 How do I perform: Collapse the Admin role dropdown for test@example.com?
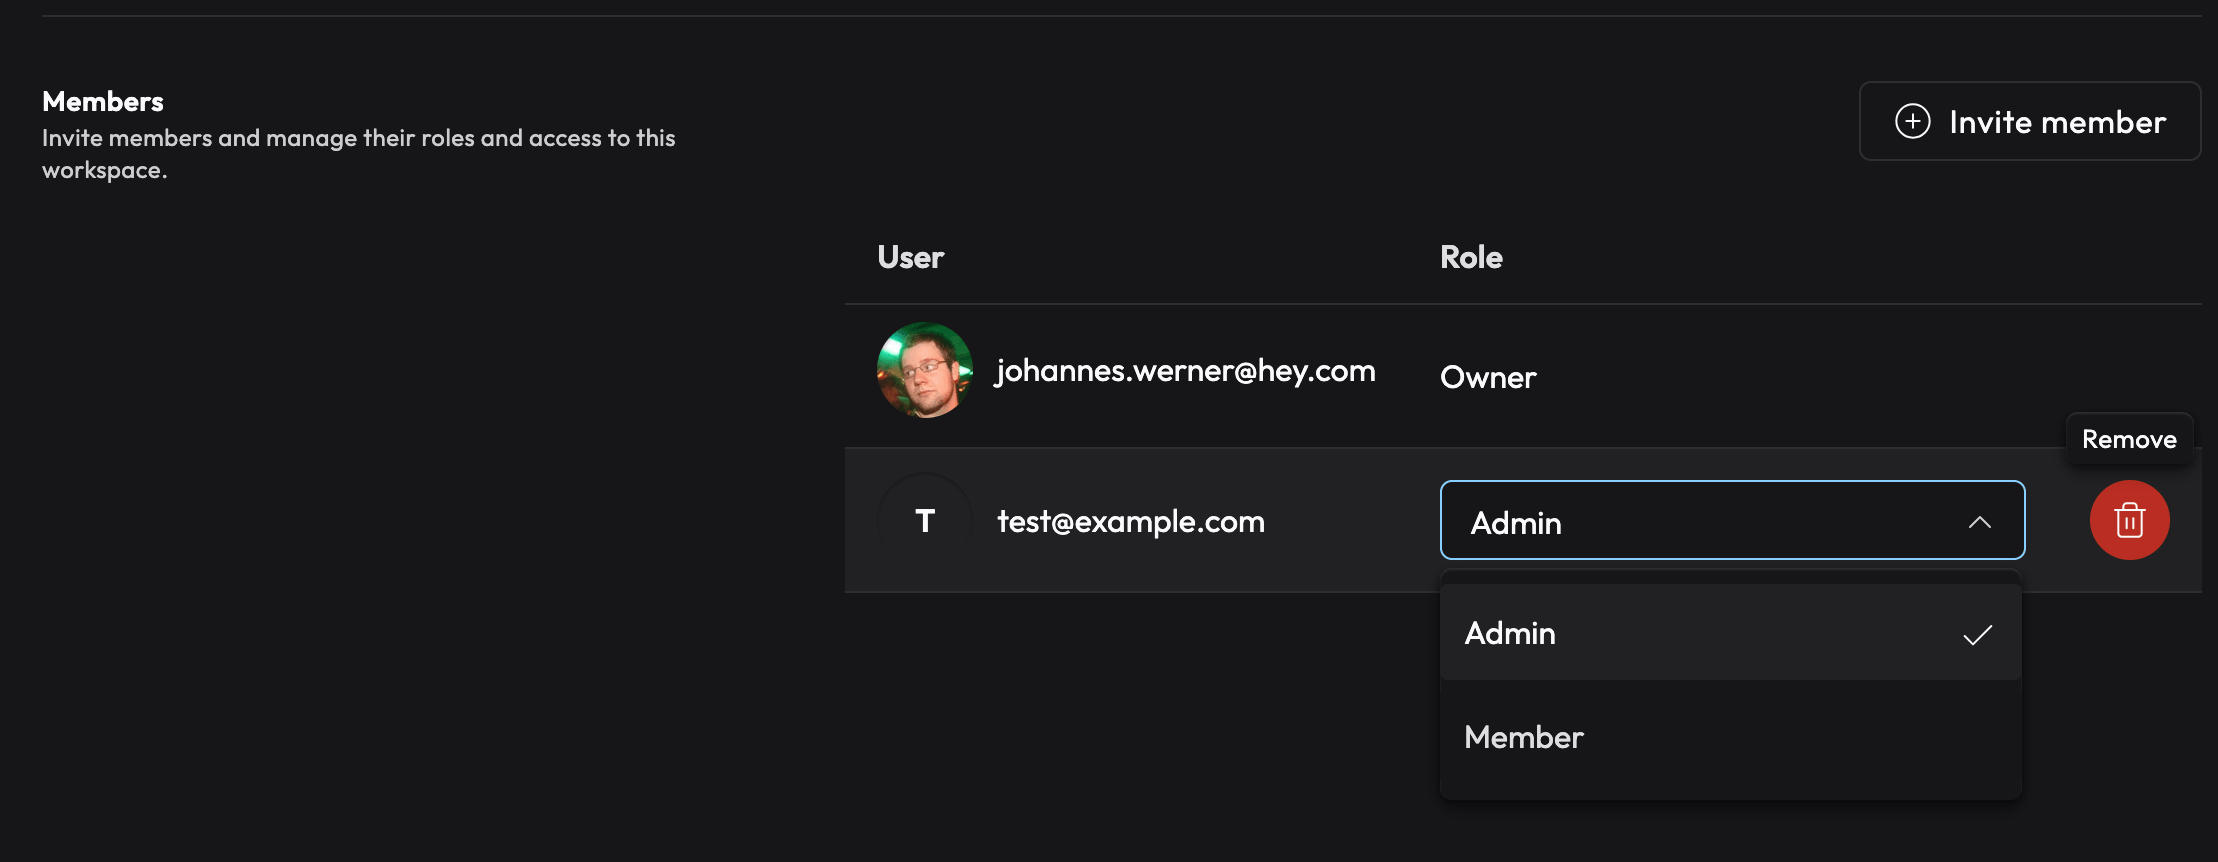click(1732, 520)
